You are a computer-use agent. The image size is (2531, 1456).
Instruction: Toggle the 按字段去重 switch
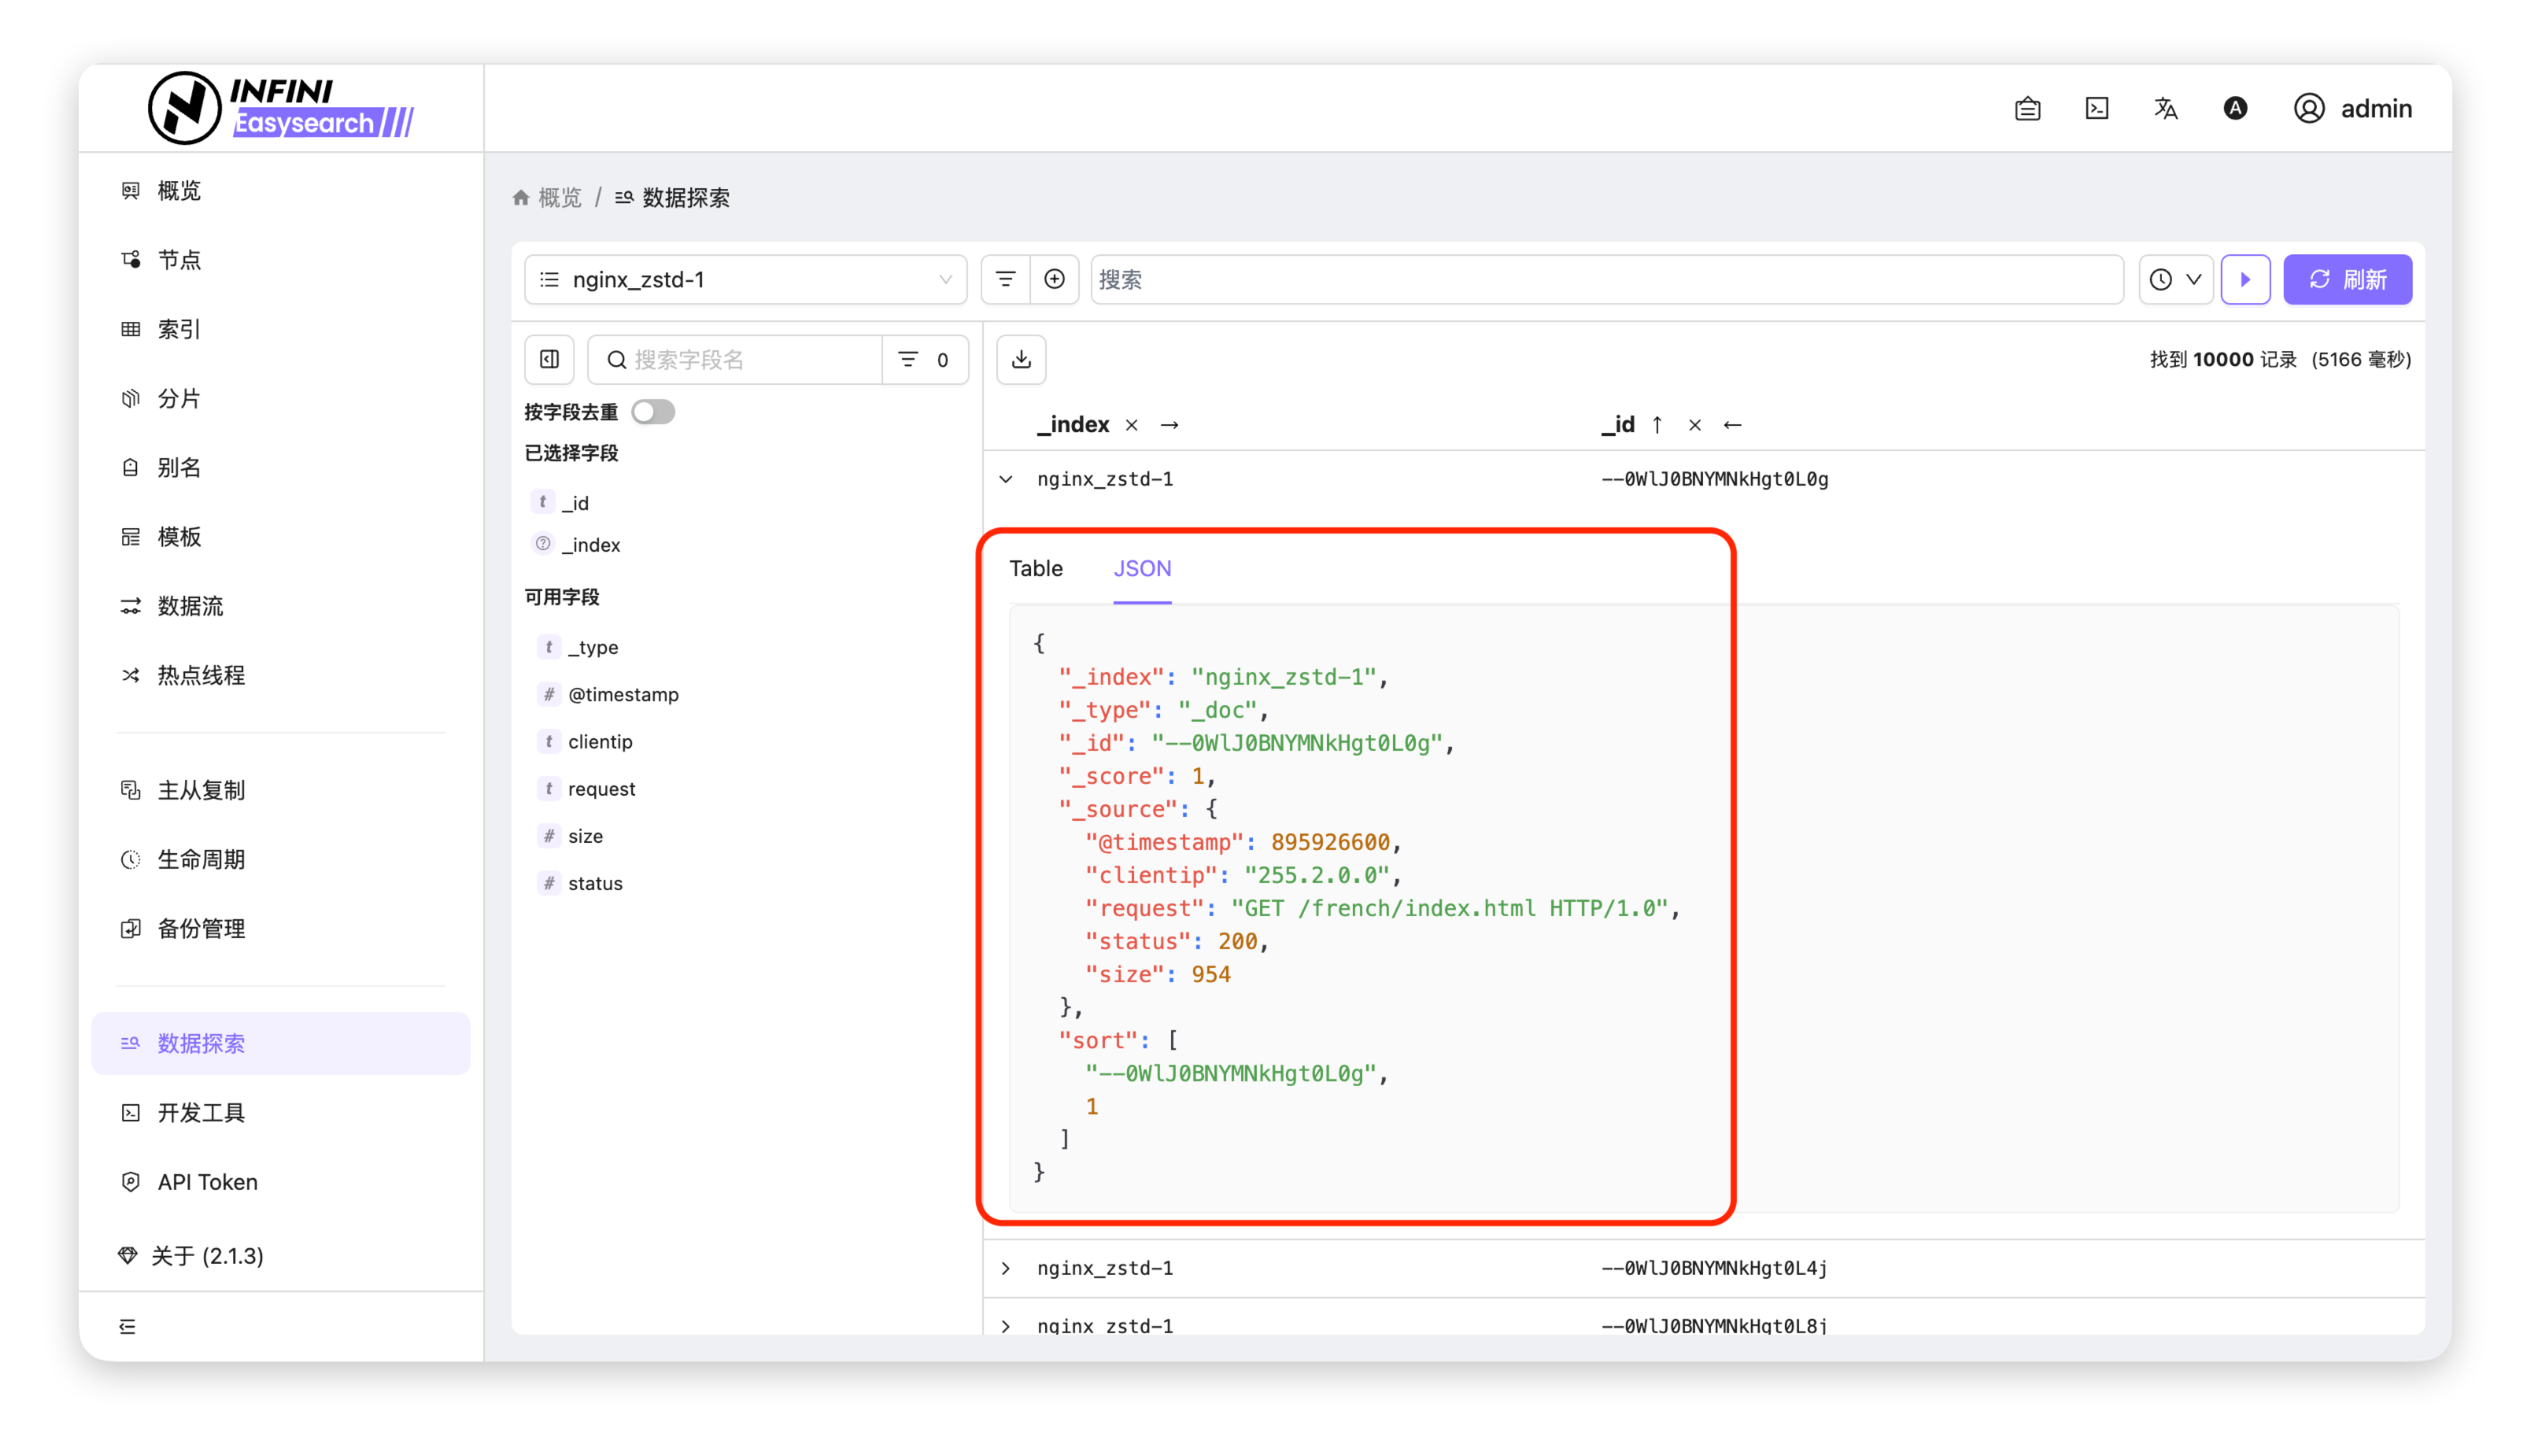[653, 412]
